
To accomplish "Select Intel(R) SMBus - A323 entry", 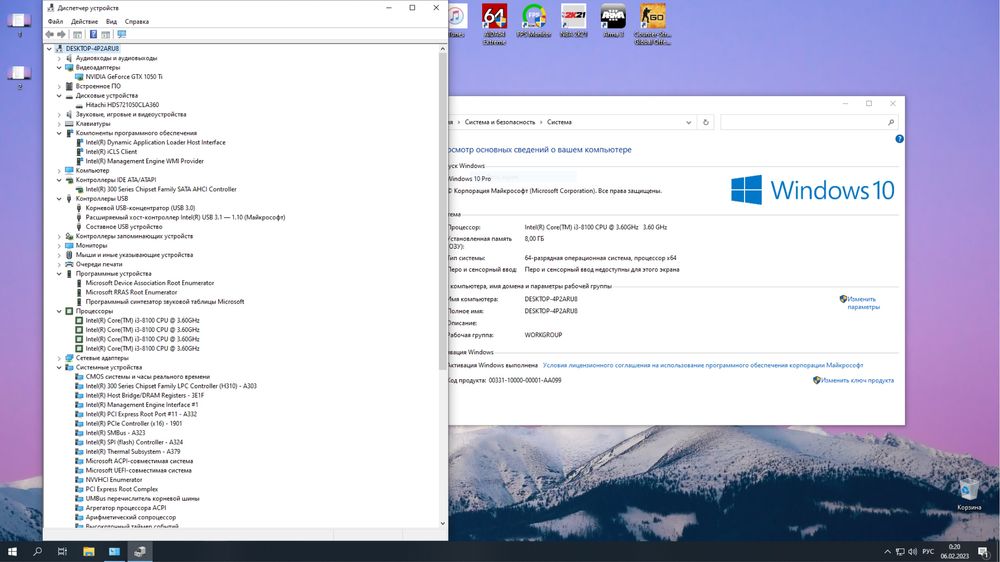I will click(115, 433).
